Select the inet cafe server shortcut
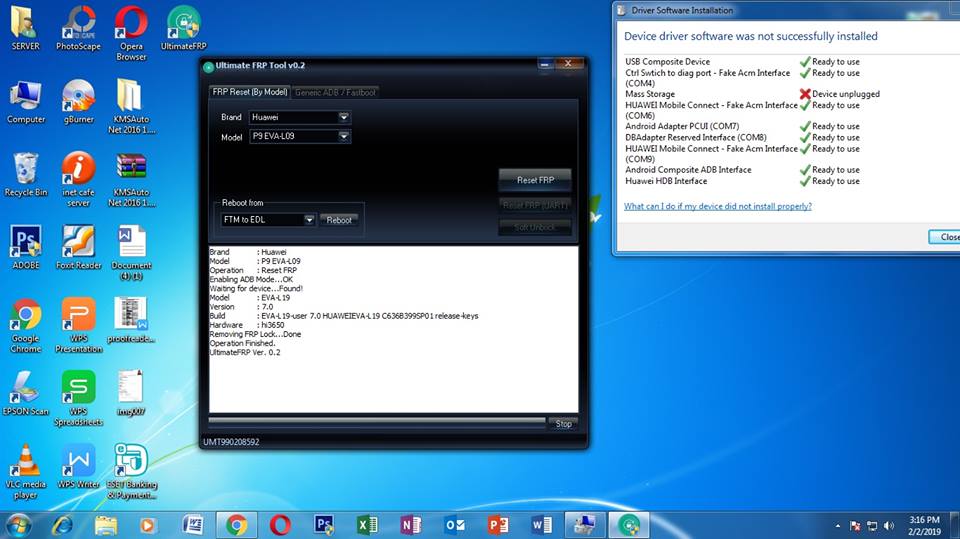 tap(78, 180)
